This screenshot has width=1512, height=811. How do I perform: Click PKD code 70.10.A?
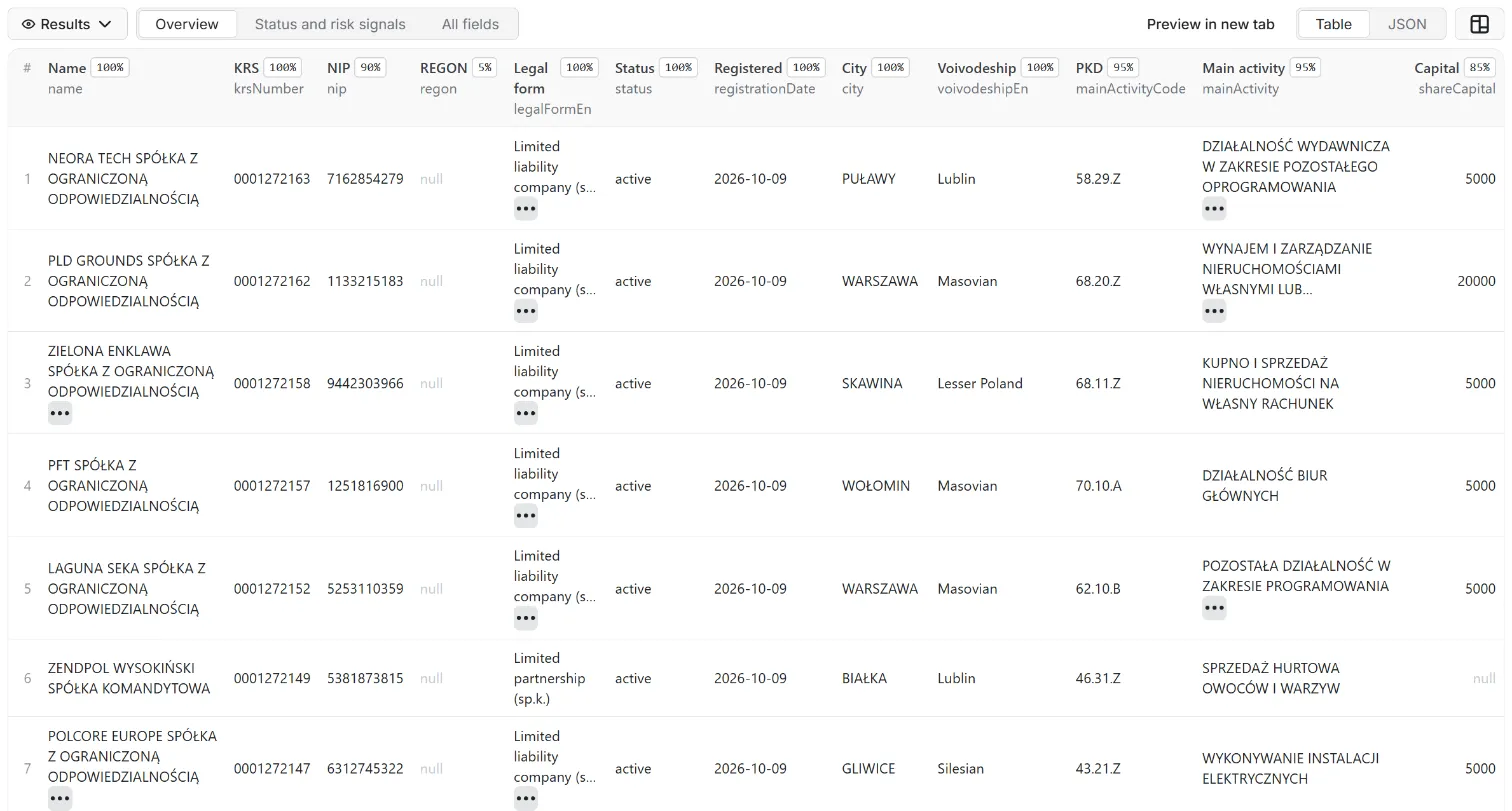(1099, 486)
